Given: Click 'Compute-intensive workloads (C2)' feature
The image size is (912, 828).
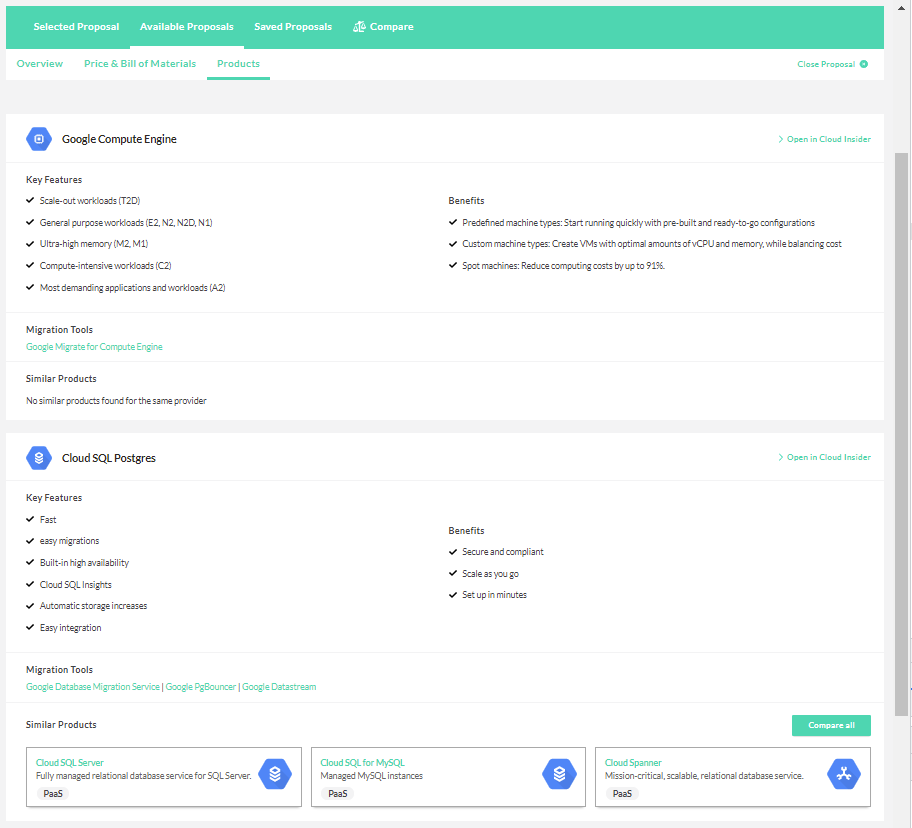Looking at the screenshot, I should click(105, 265).
